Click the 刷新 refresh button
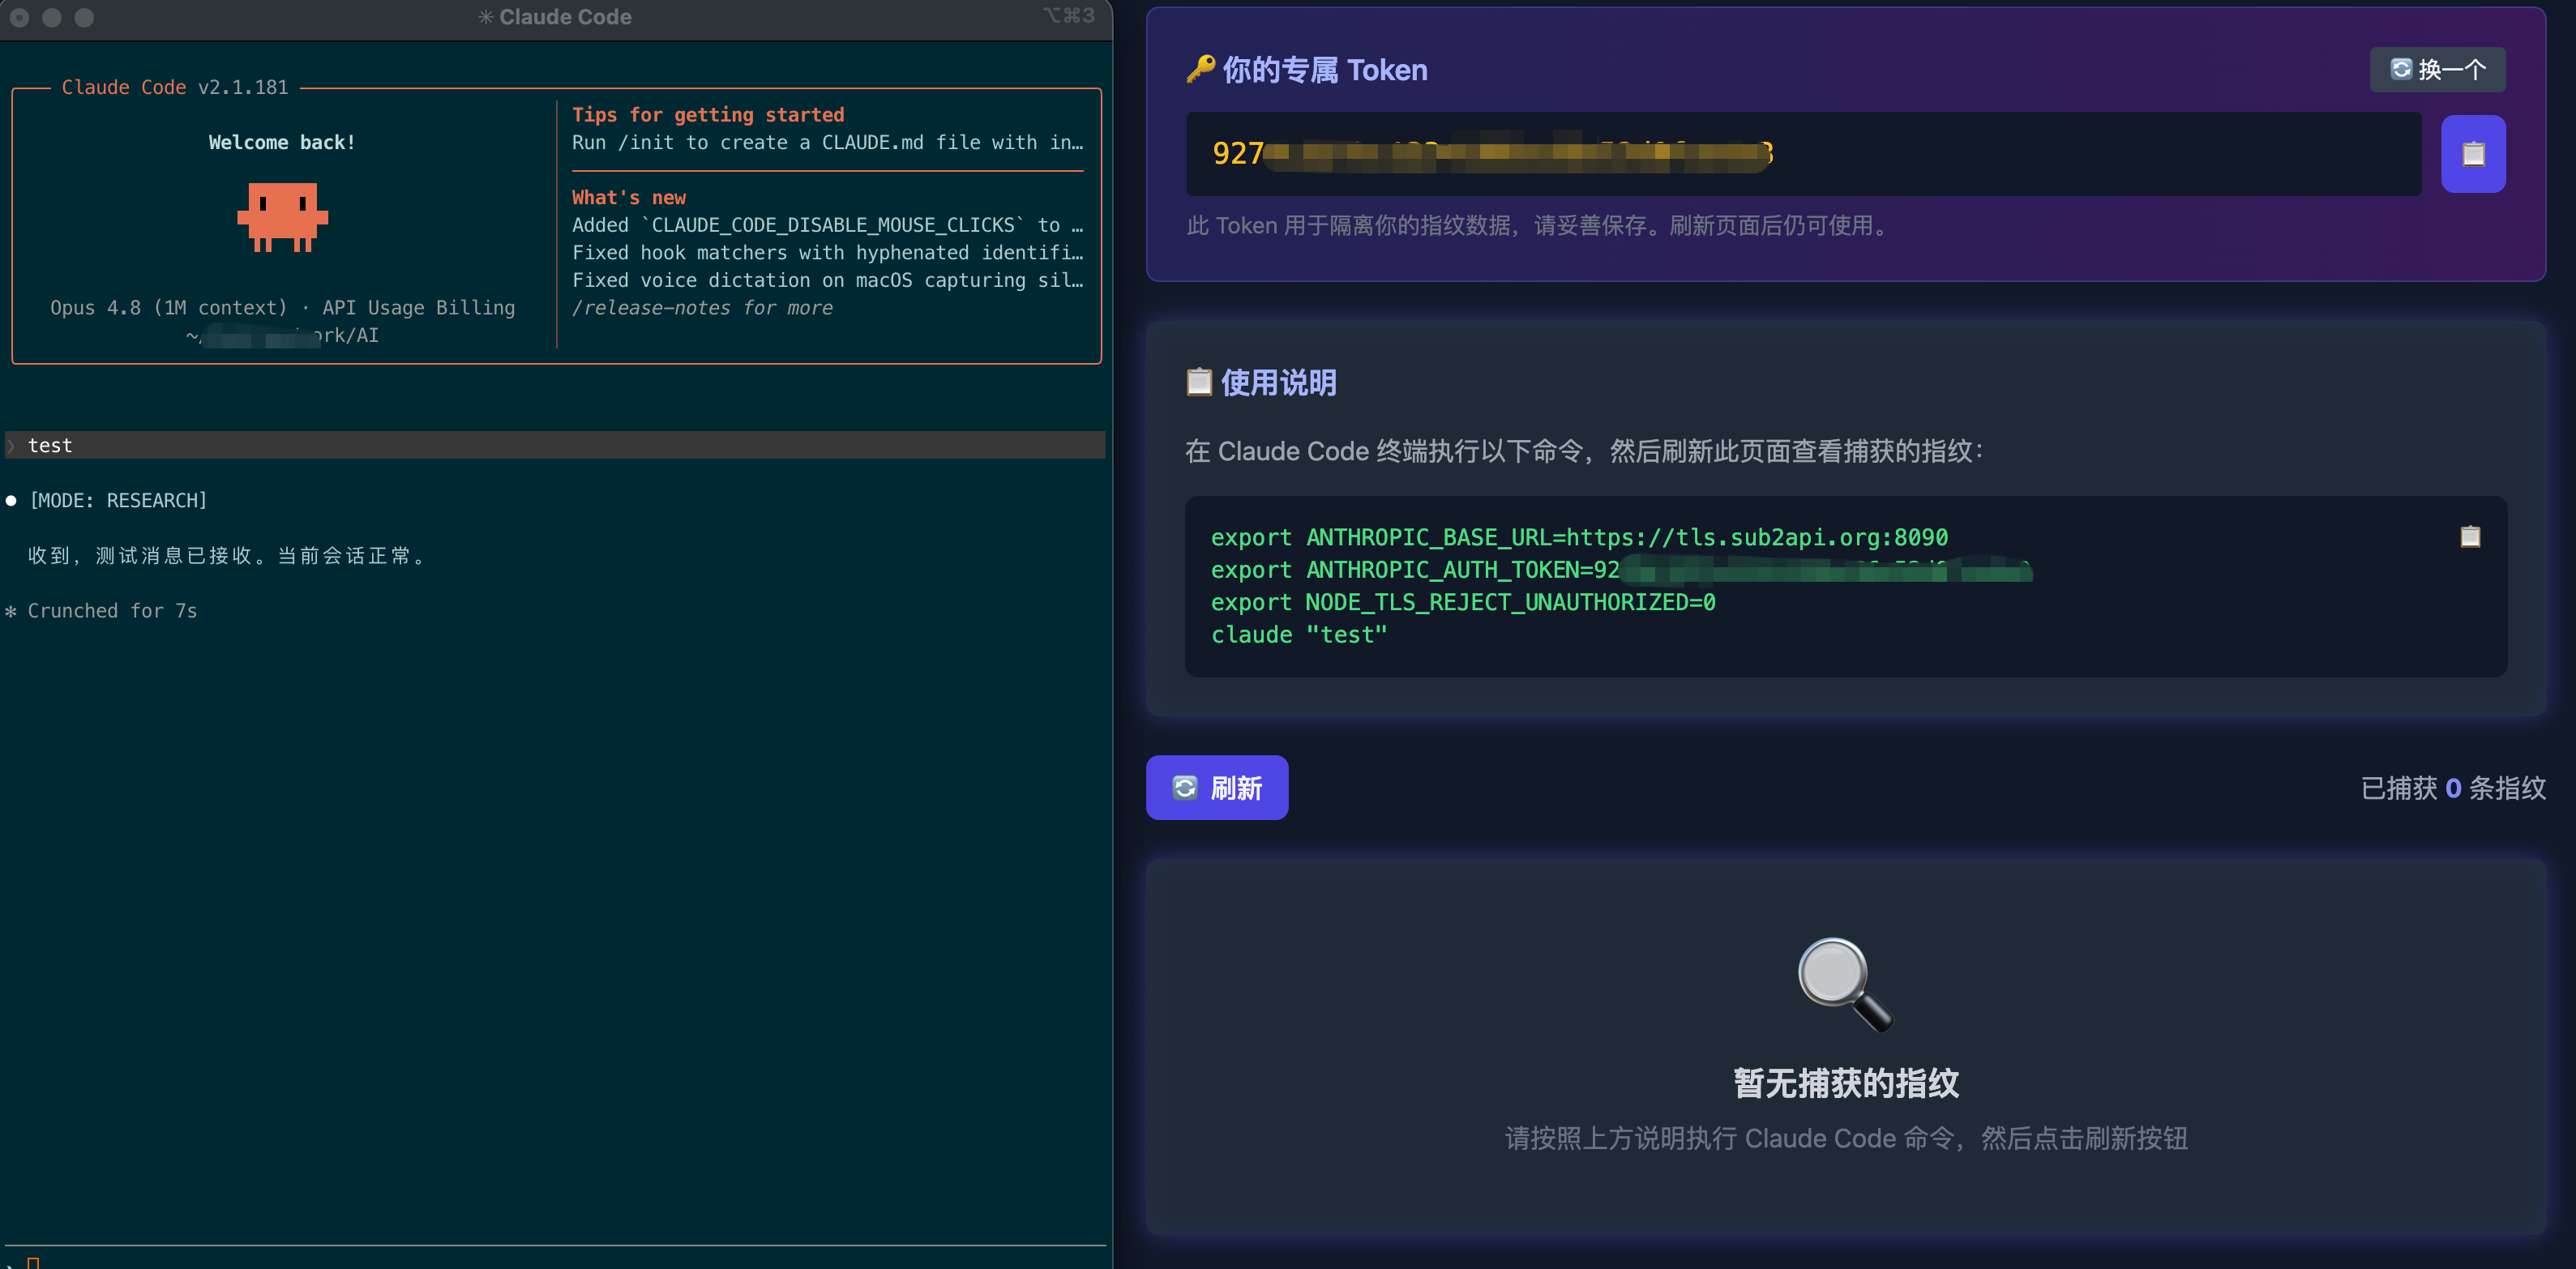 (1216, 788)
